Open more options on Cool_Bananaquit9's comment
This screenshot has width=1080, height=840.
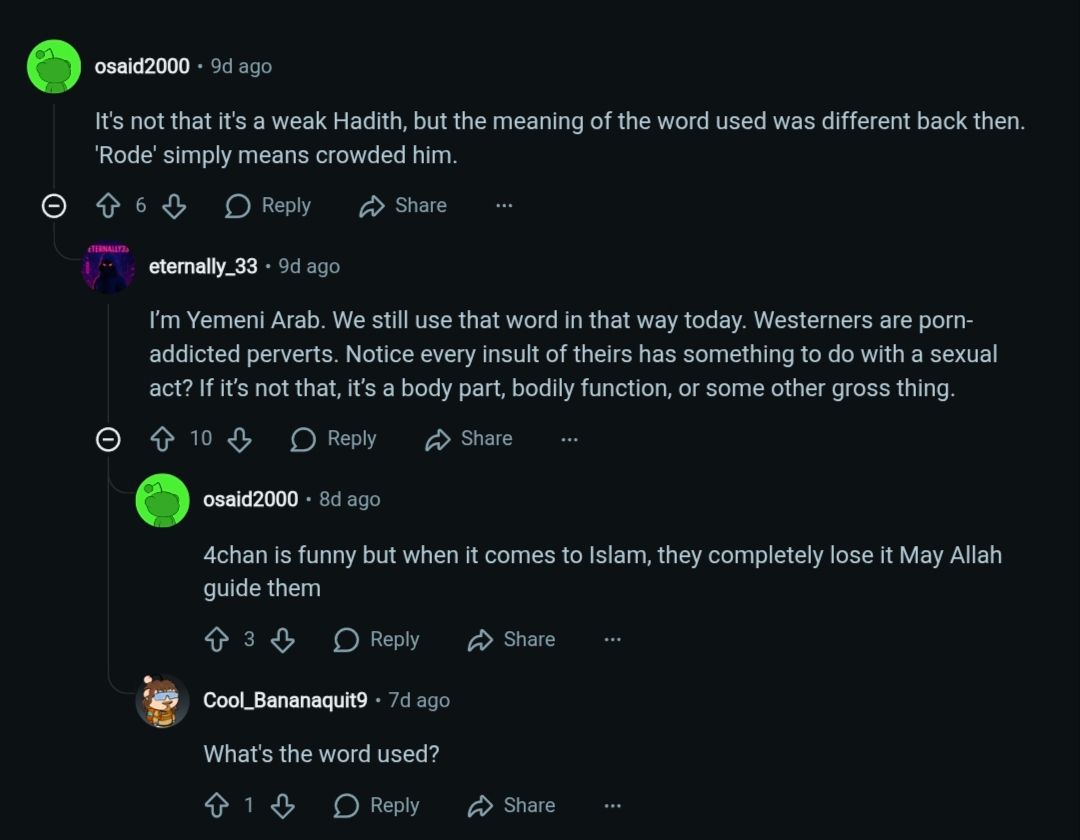coord(613,806)
